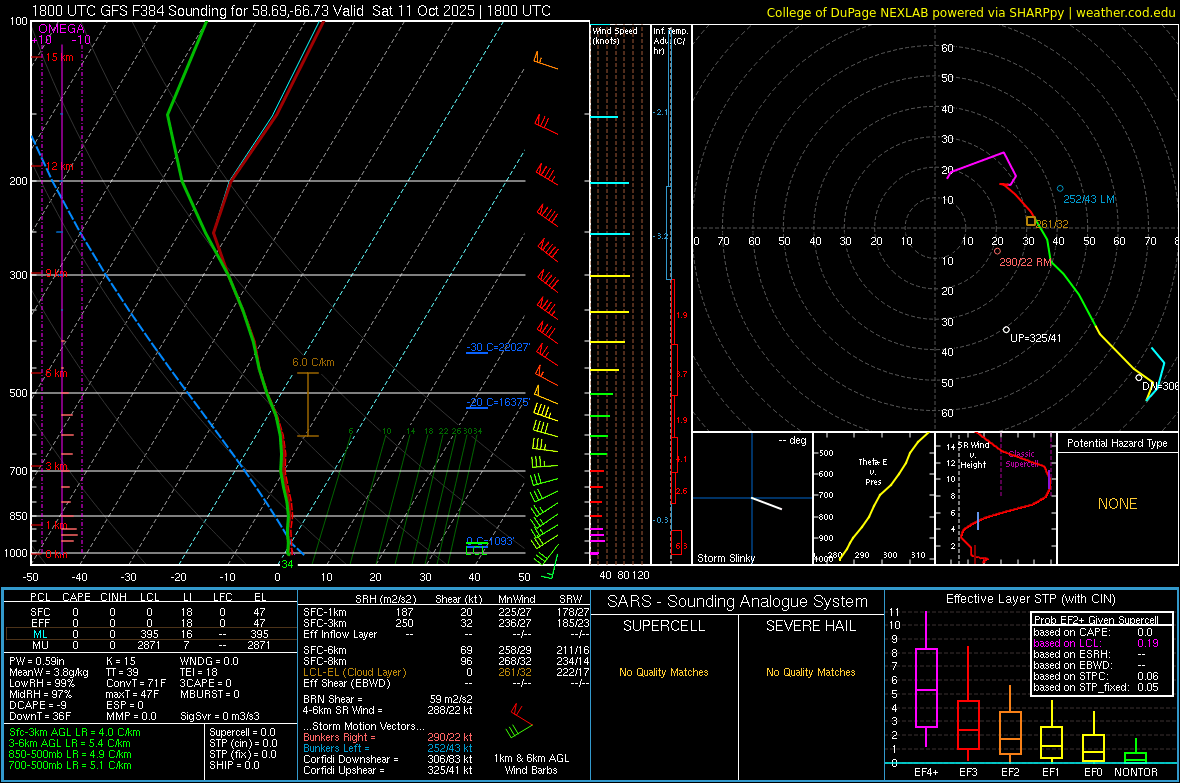Click the Bunkers Right = 290/22 kt line

(388, 738)
